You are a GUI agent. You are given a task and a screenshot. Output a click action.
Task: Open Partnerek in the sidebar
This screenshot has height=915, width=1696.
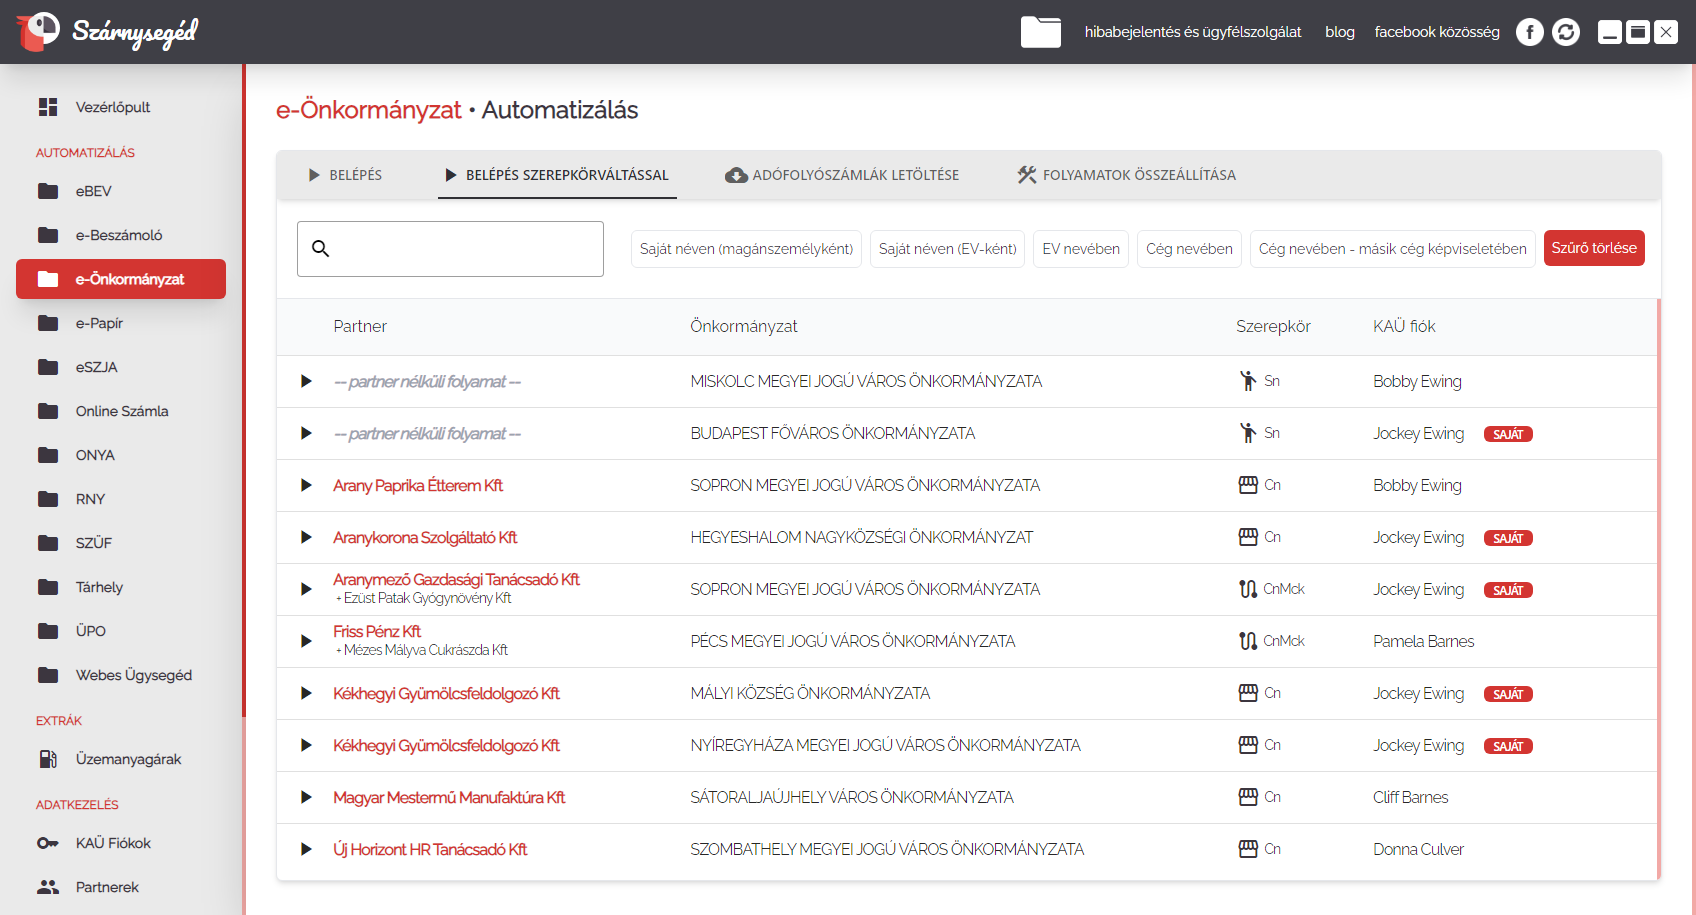point(107,887)
